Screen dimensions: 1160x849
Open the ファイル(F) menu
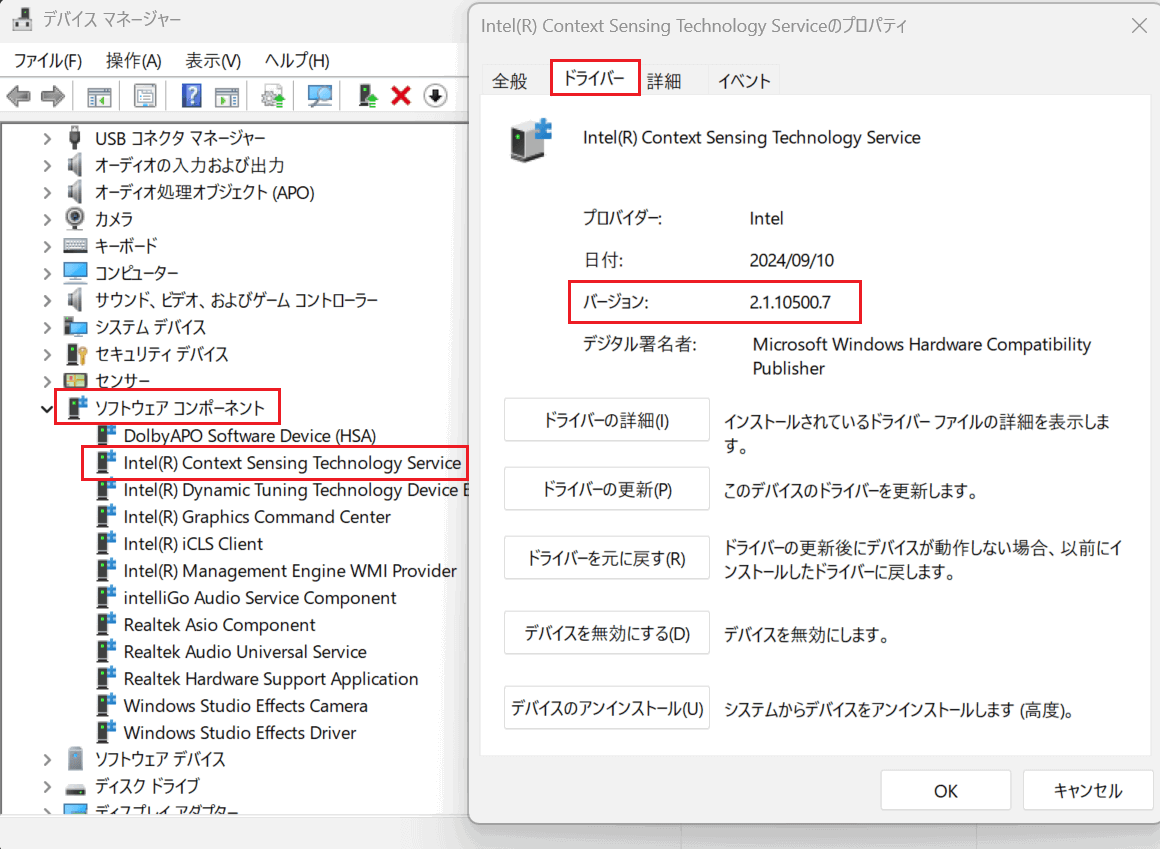click(x=48, y=61)
